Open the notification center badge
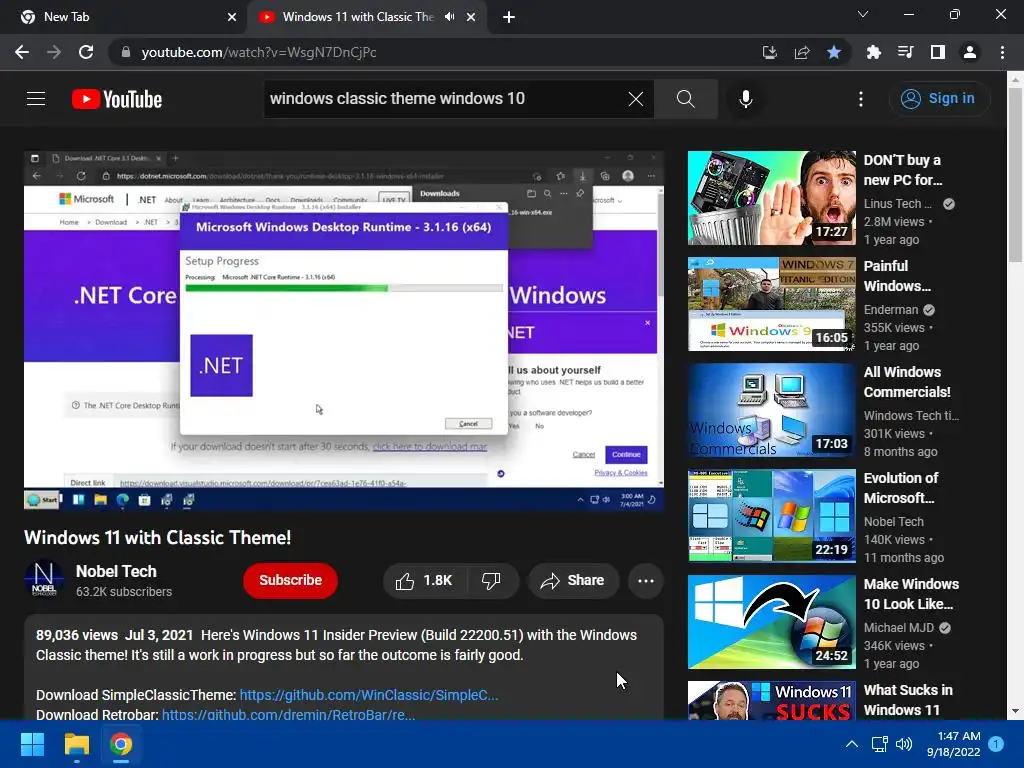 pos(997,743)
